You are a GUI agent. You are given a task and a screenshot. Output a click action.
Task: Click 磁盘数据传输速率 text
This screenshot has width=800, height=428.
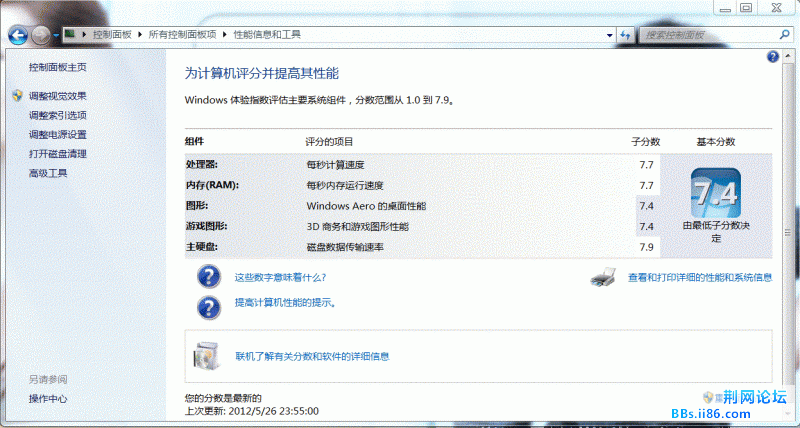pos(345,247)
